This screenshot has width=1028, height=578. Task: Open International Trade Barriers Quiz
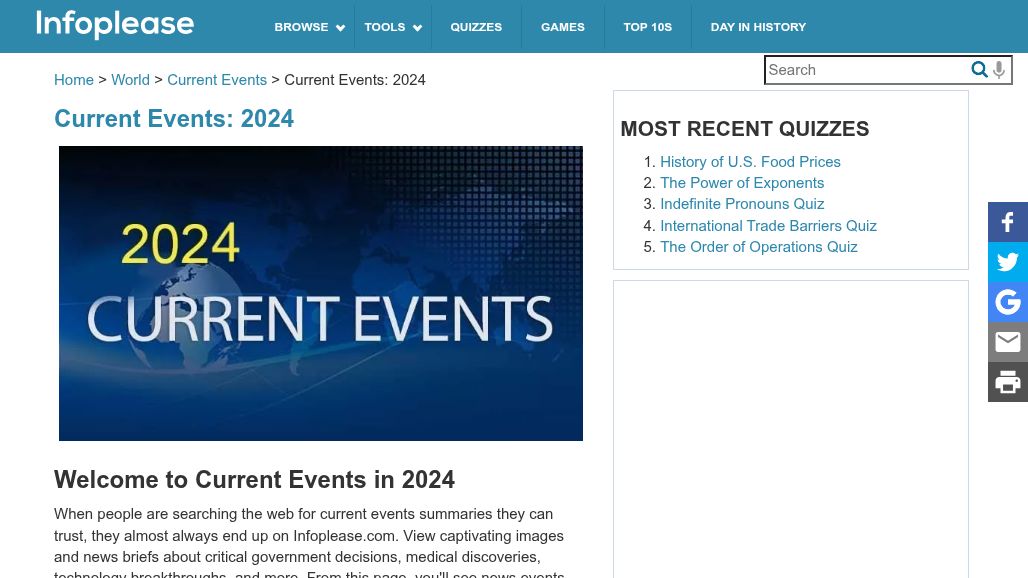click(x=768, y=225)
